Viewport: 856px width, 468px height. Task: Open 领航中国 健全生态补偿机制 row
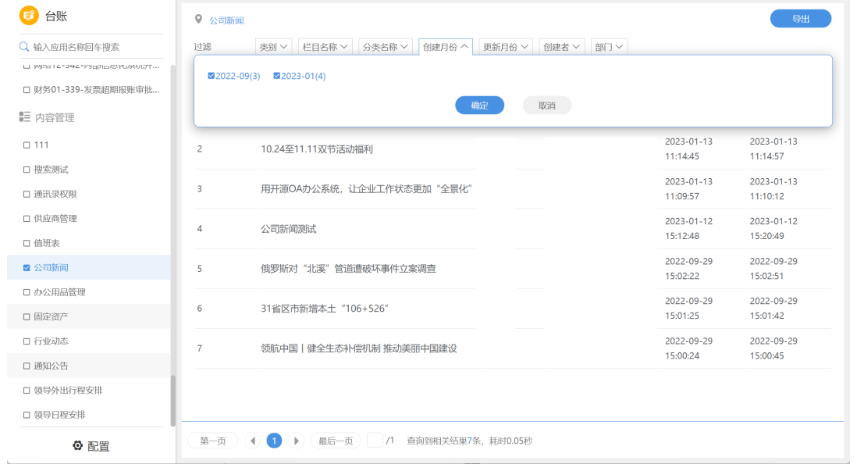[x=359, y=348]
